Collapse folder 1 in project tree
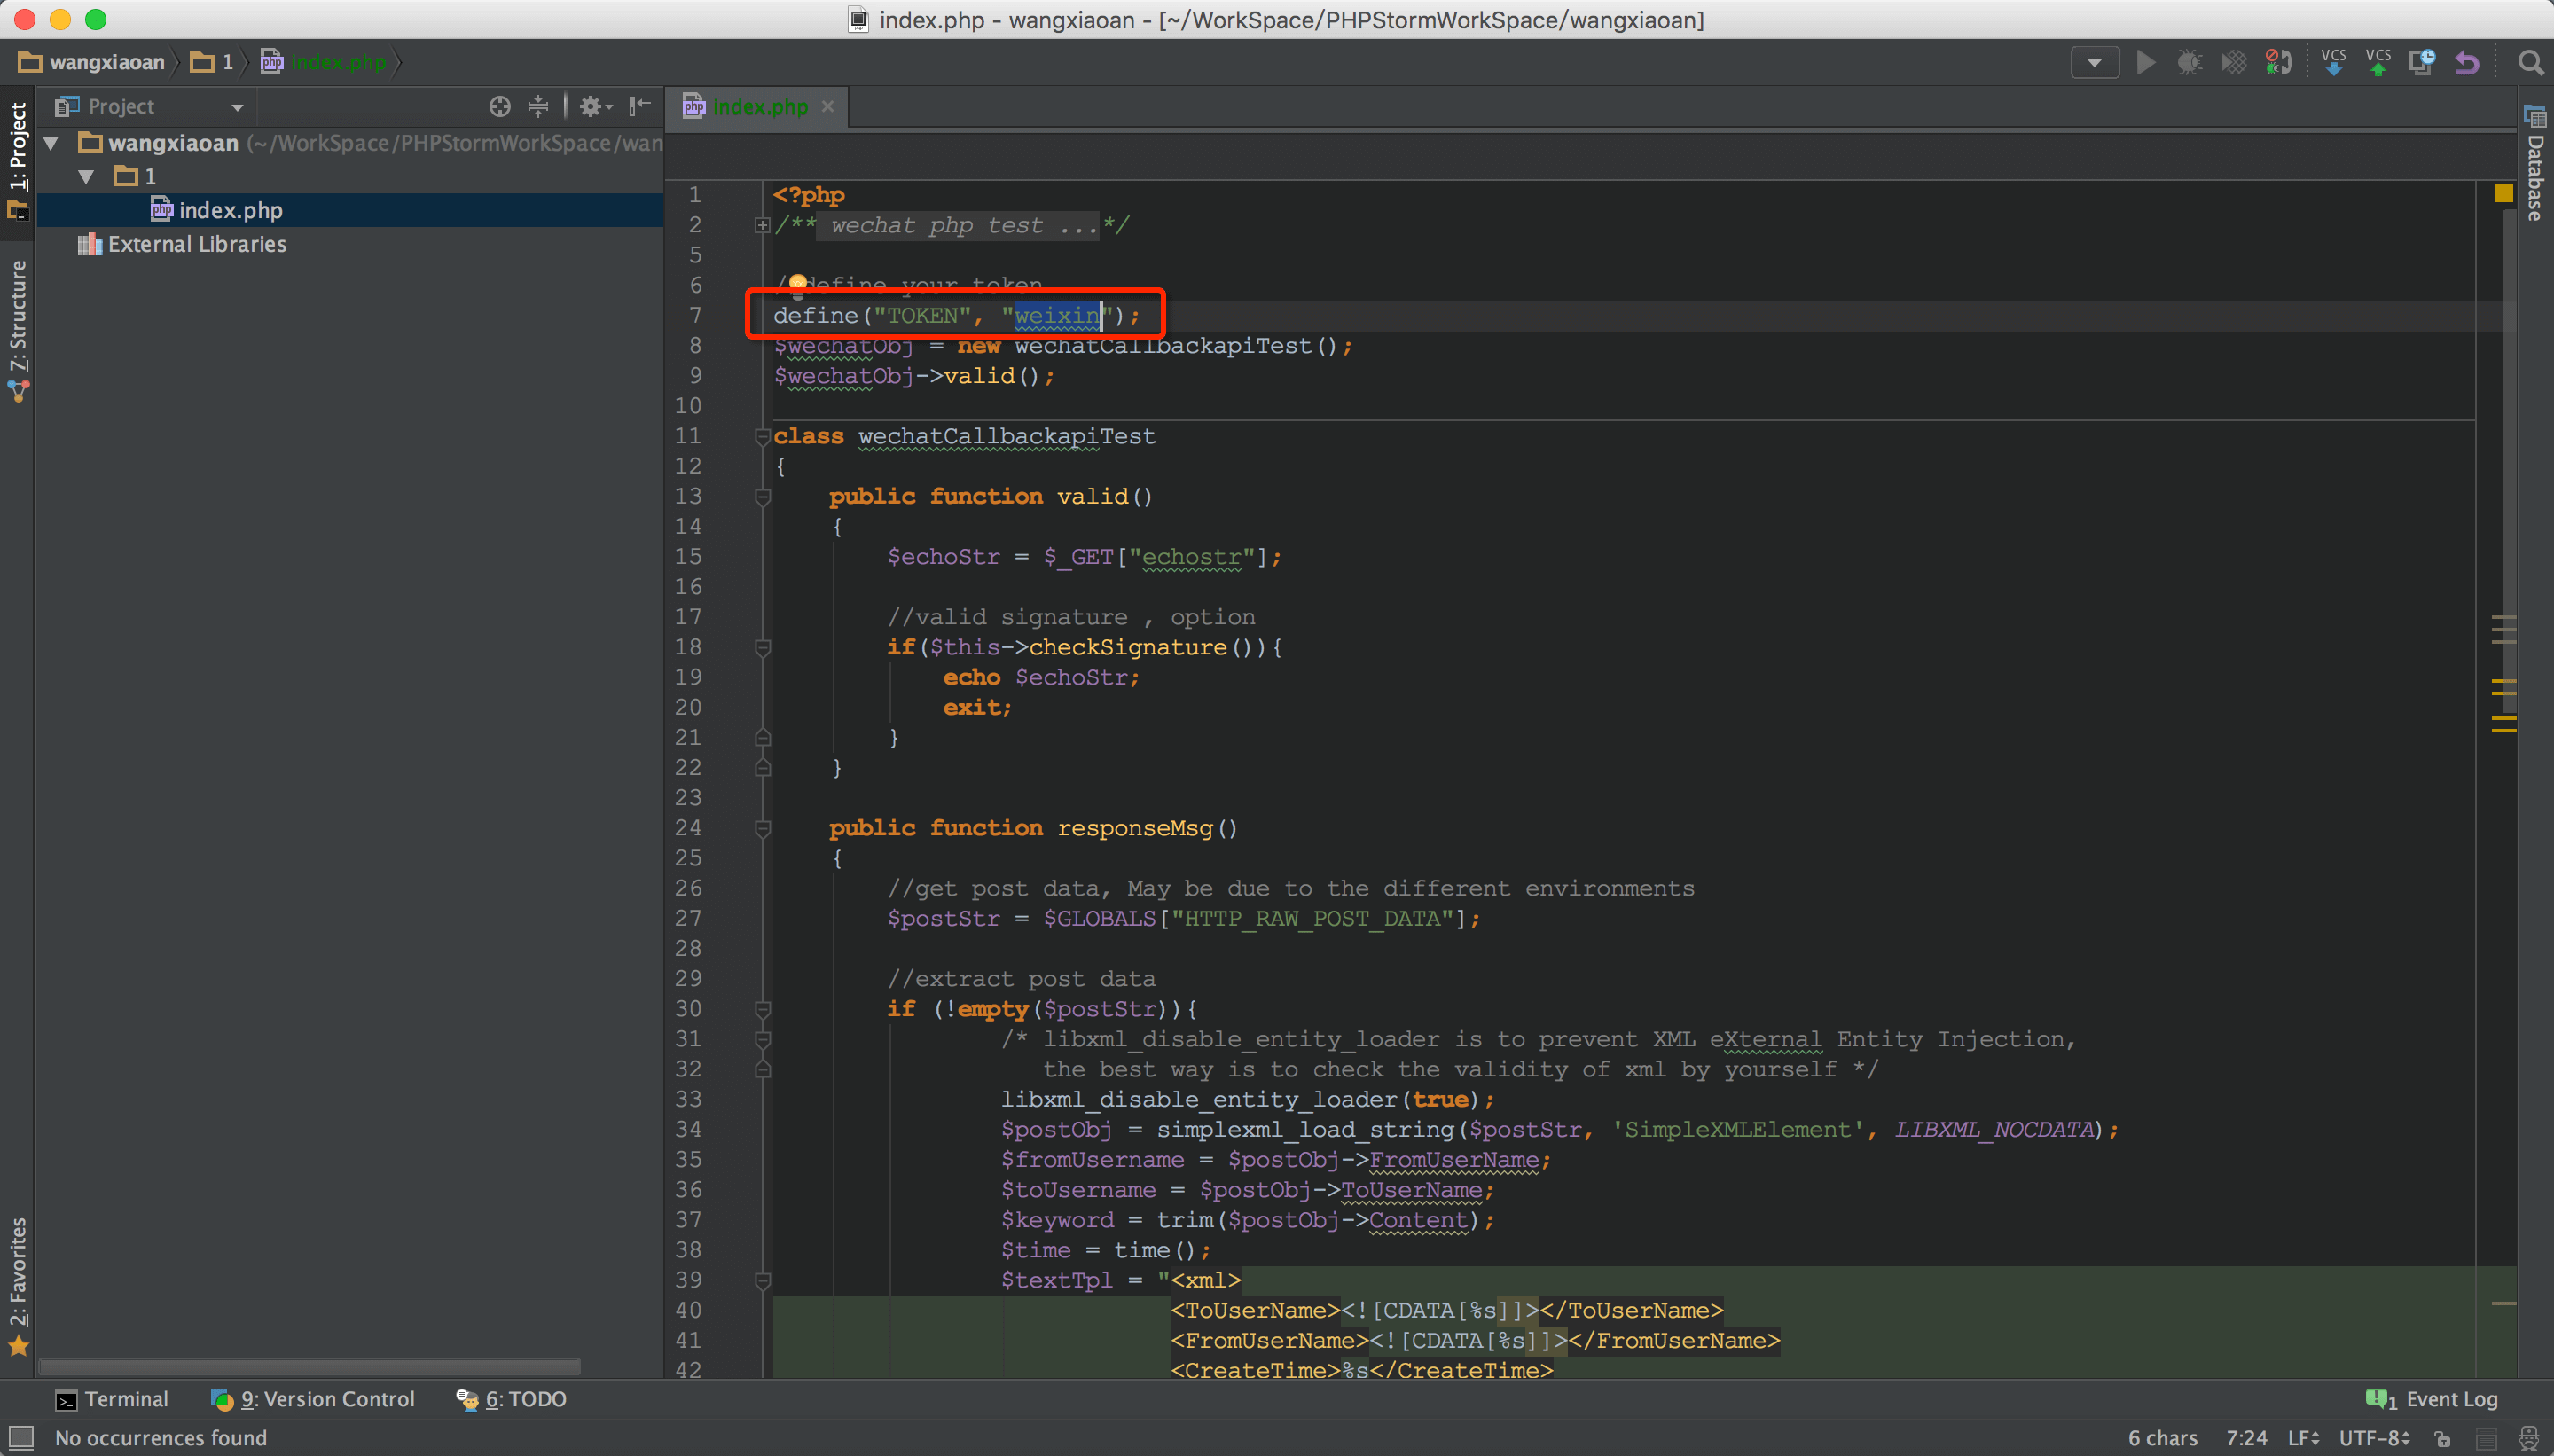 (86, 177)
